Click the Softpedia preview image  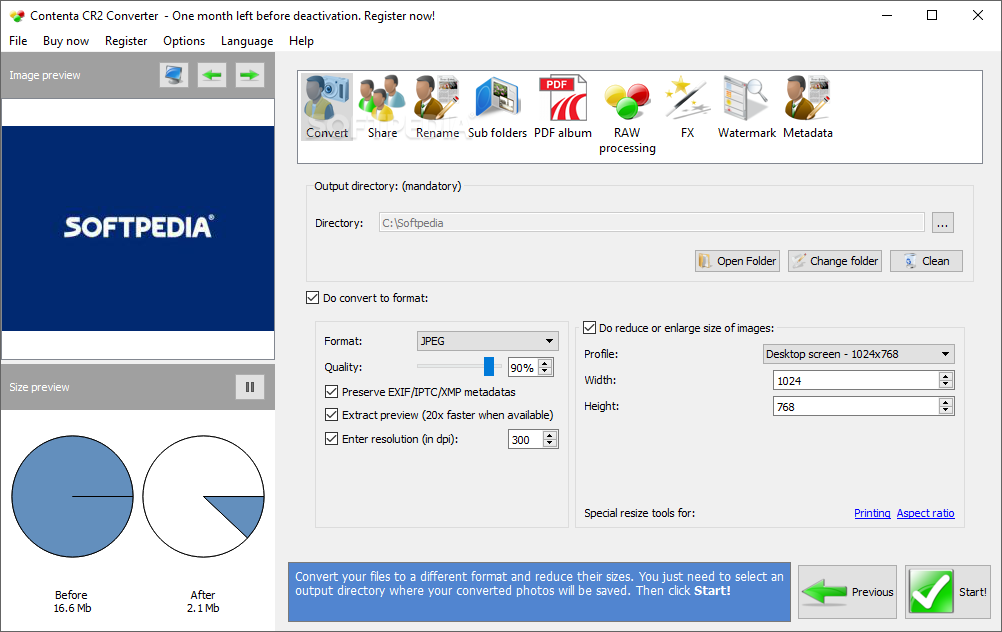pos(138,228)
